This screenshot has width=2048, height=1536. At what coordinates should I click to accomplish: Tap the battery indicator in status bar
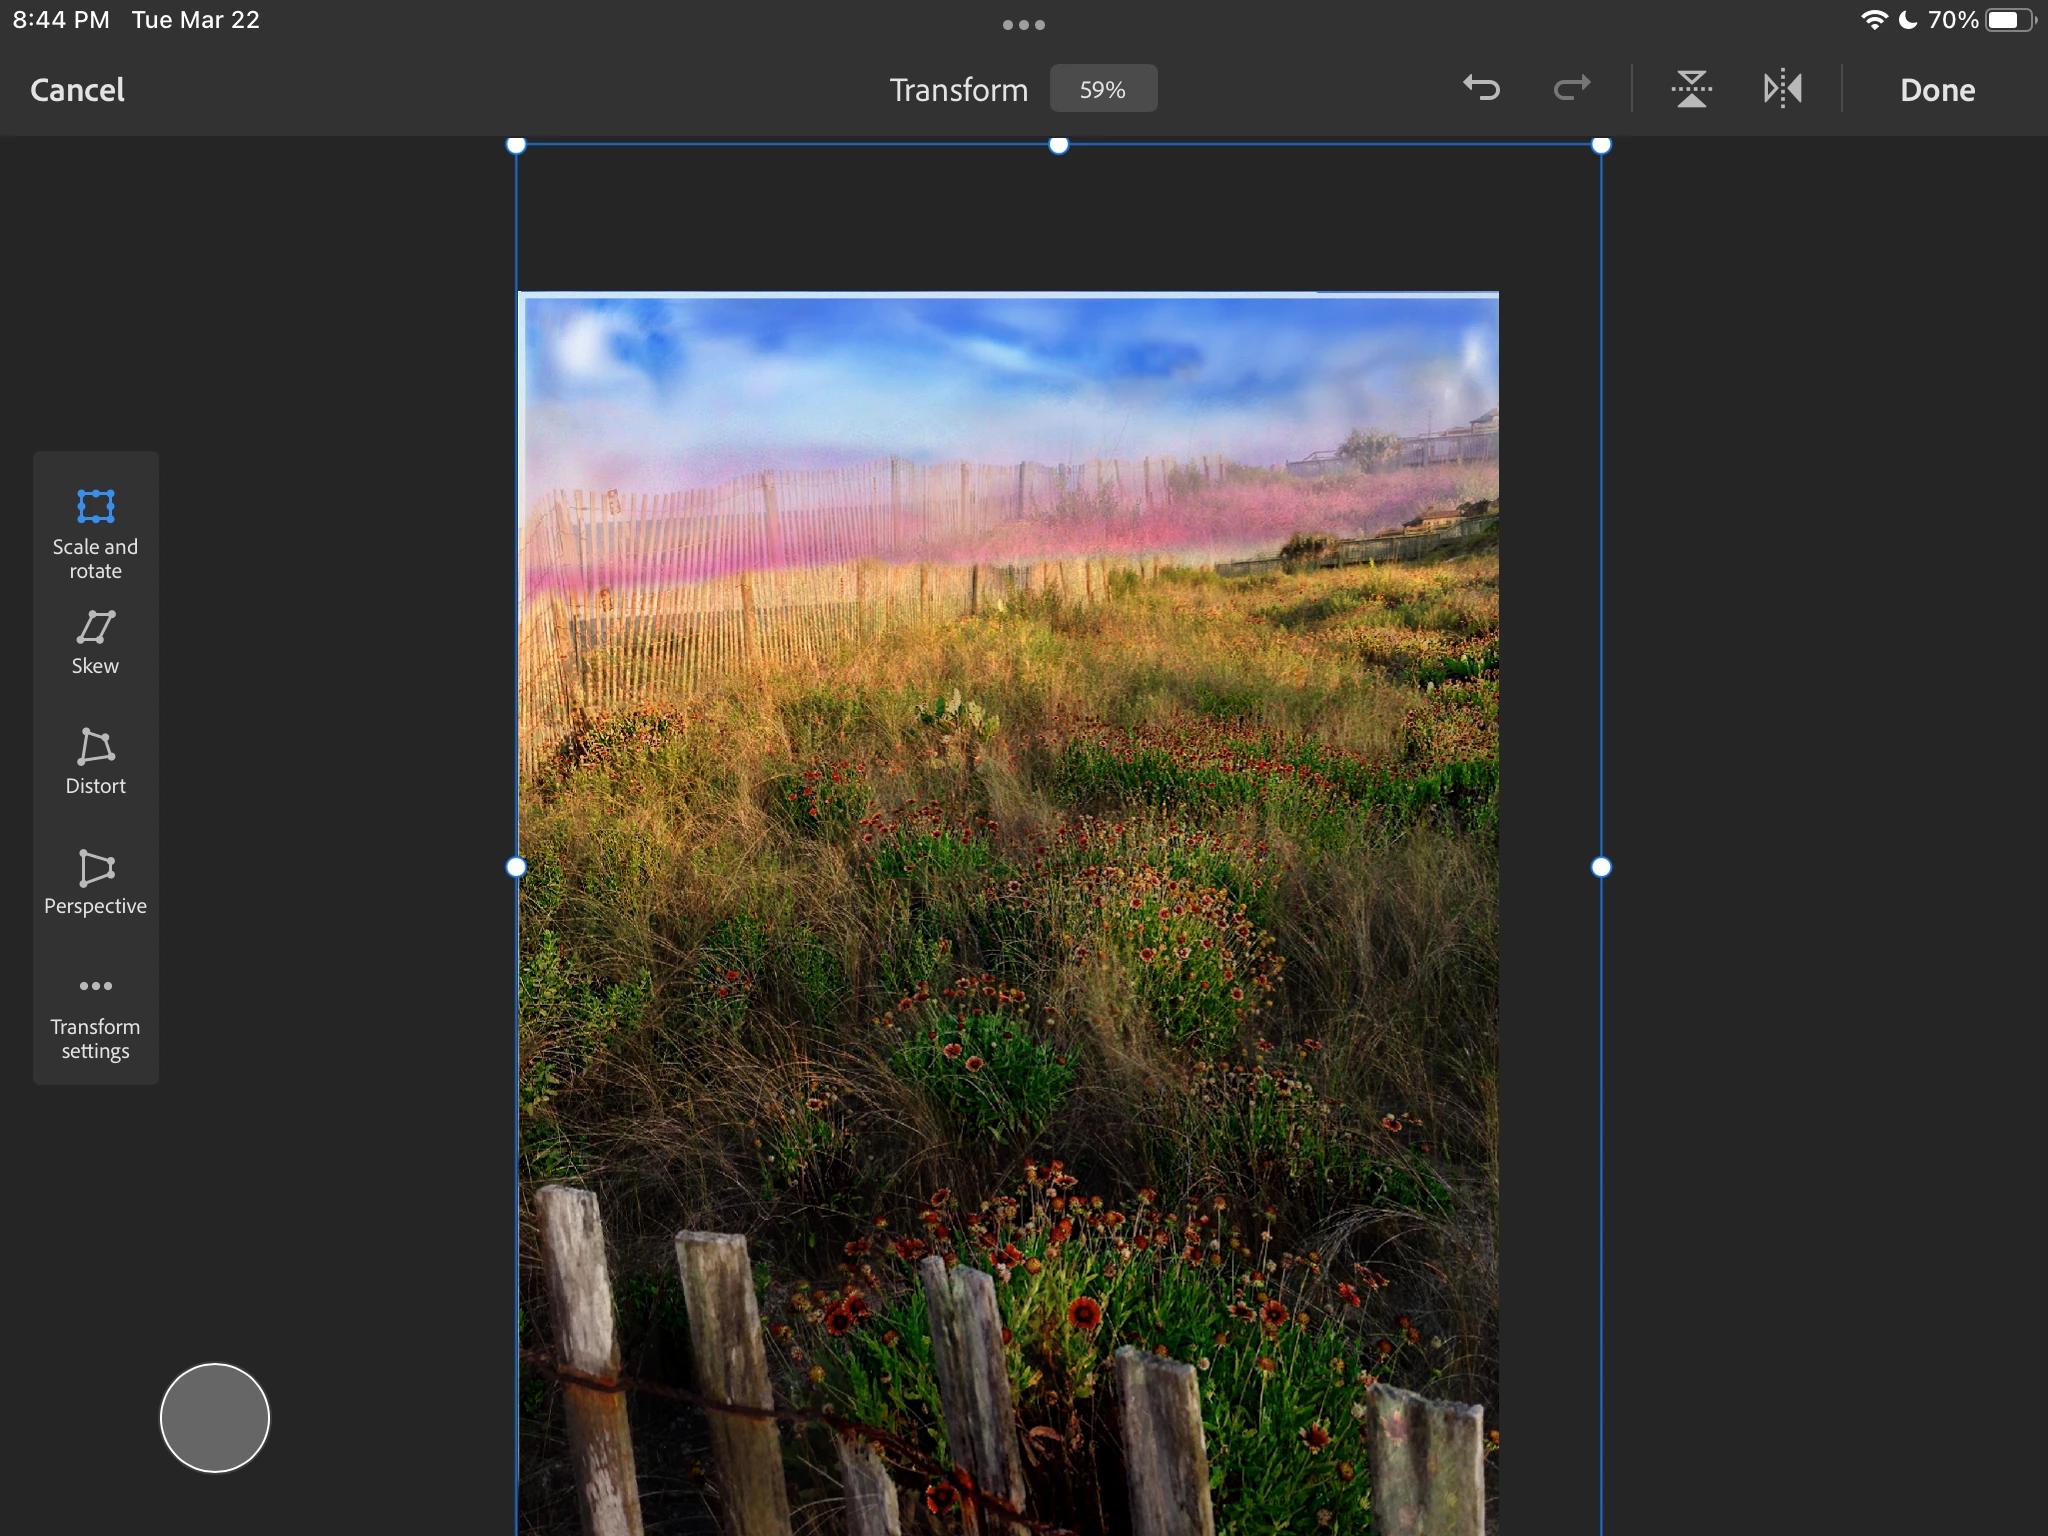2009,20
